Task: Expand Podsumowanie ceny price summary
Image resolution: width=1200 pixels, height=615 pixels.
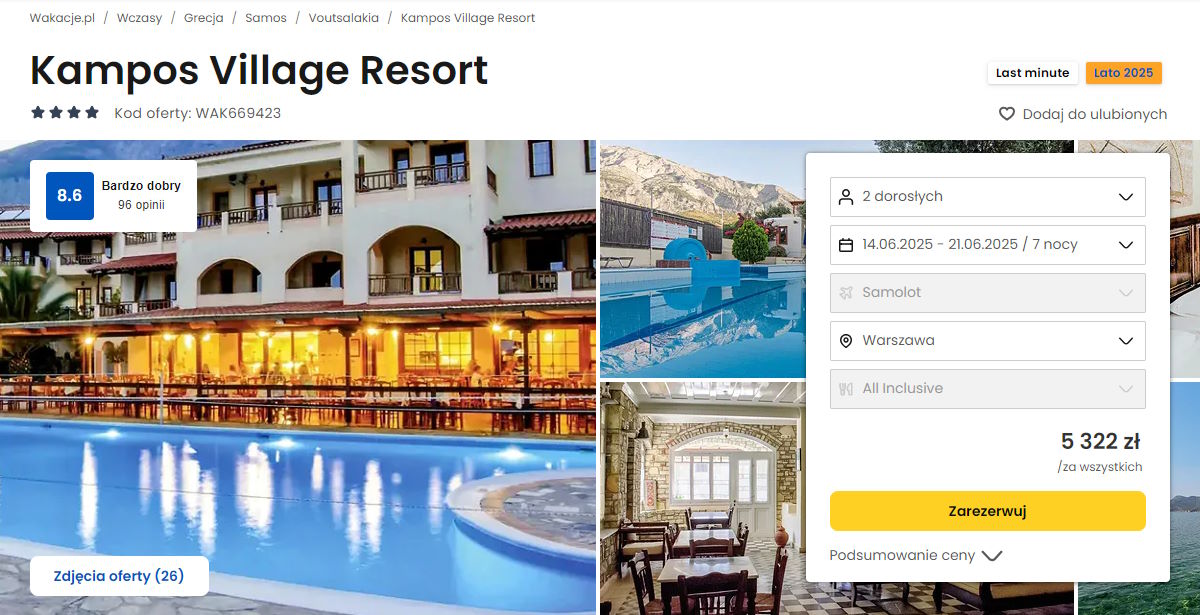Action: [915, 556]
